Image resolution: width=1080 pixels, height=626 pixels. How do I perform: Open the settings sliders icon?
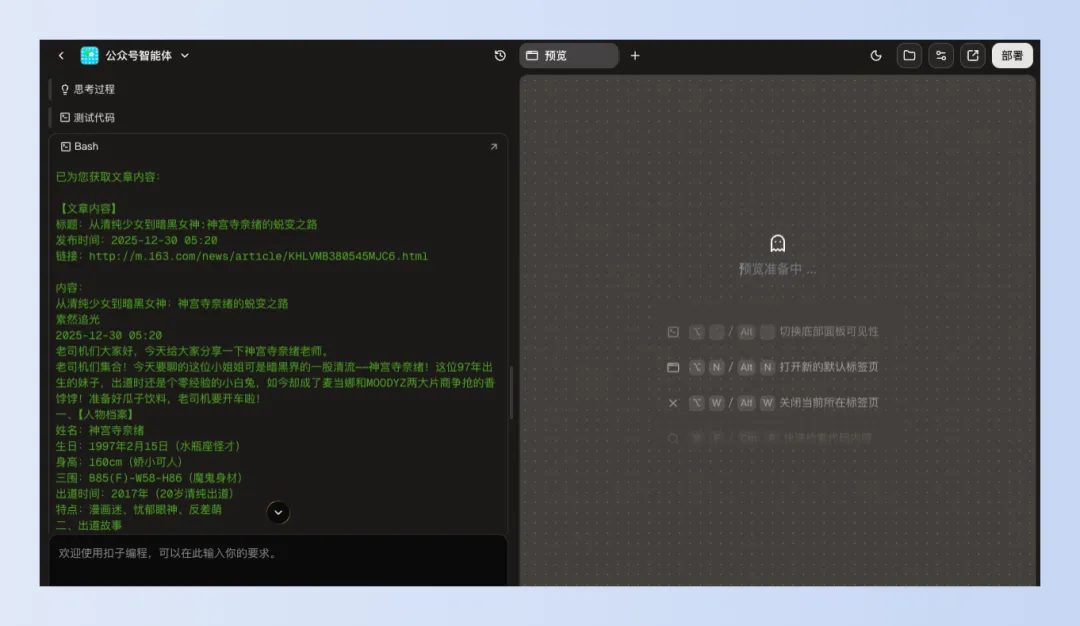941,56
